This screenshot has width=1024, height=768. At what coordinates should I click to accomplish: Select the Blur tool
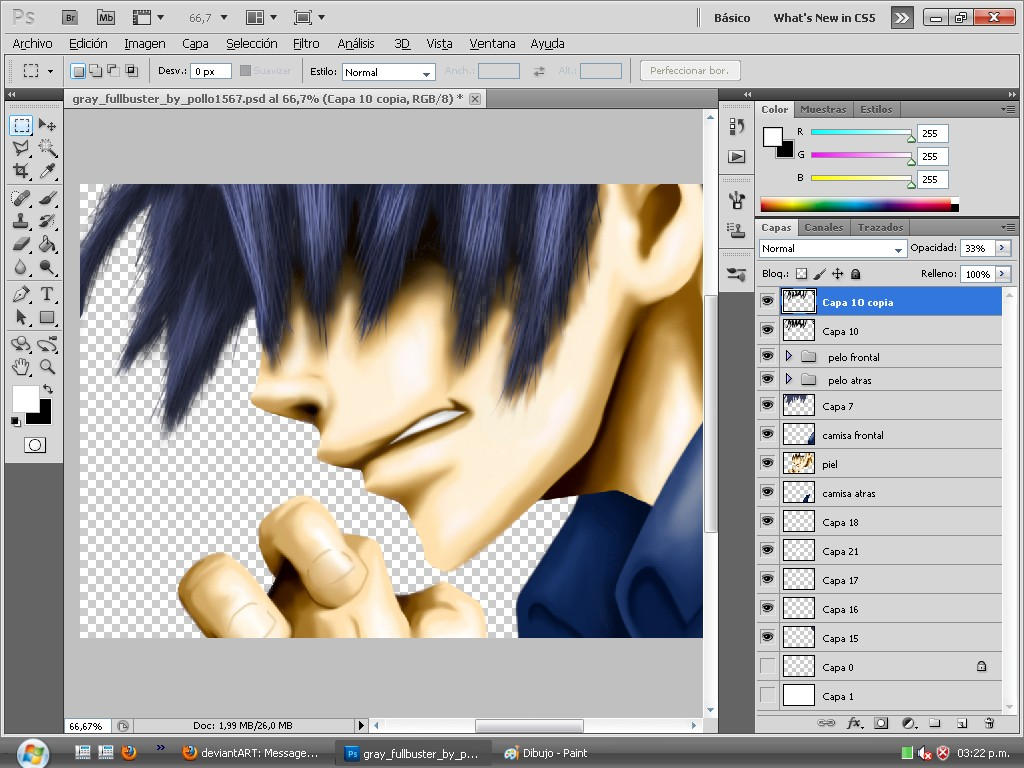point(22,267)
